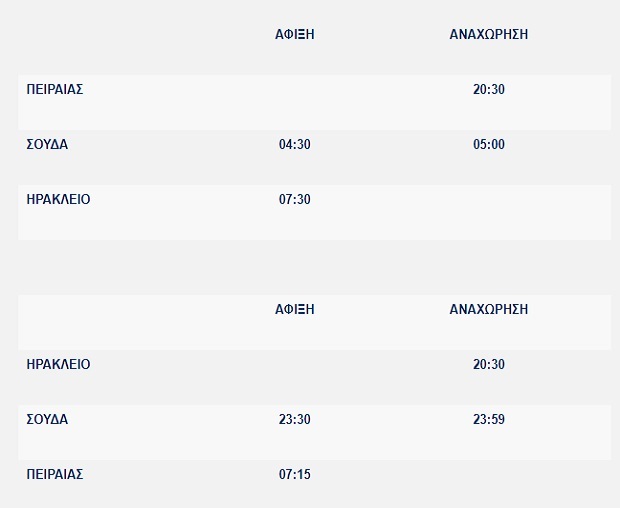
Task: Click the 20:30 departure time from ΠΕΙΡΑΙΑΣ
Action: pos(489,89)
